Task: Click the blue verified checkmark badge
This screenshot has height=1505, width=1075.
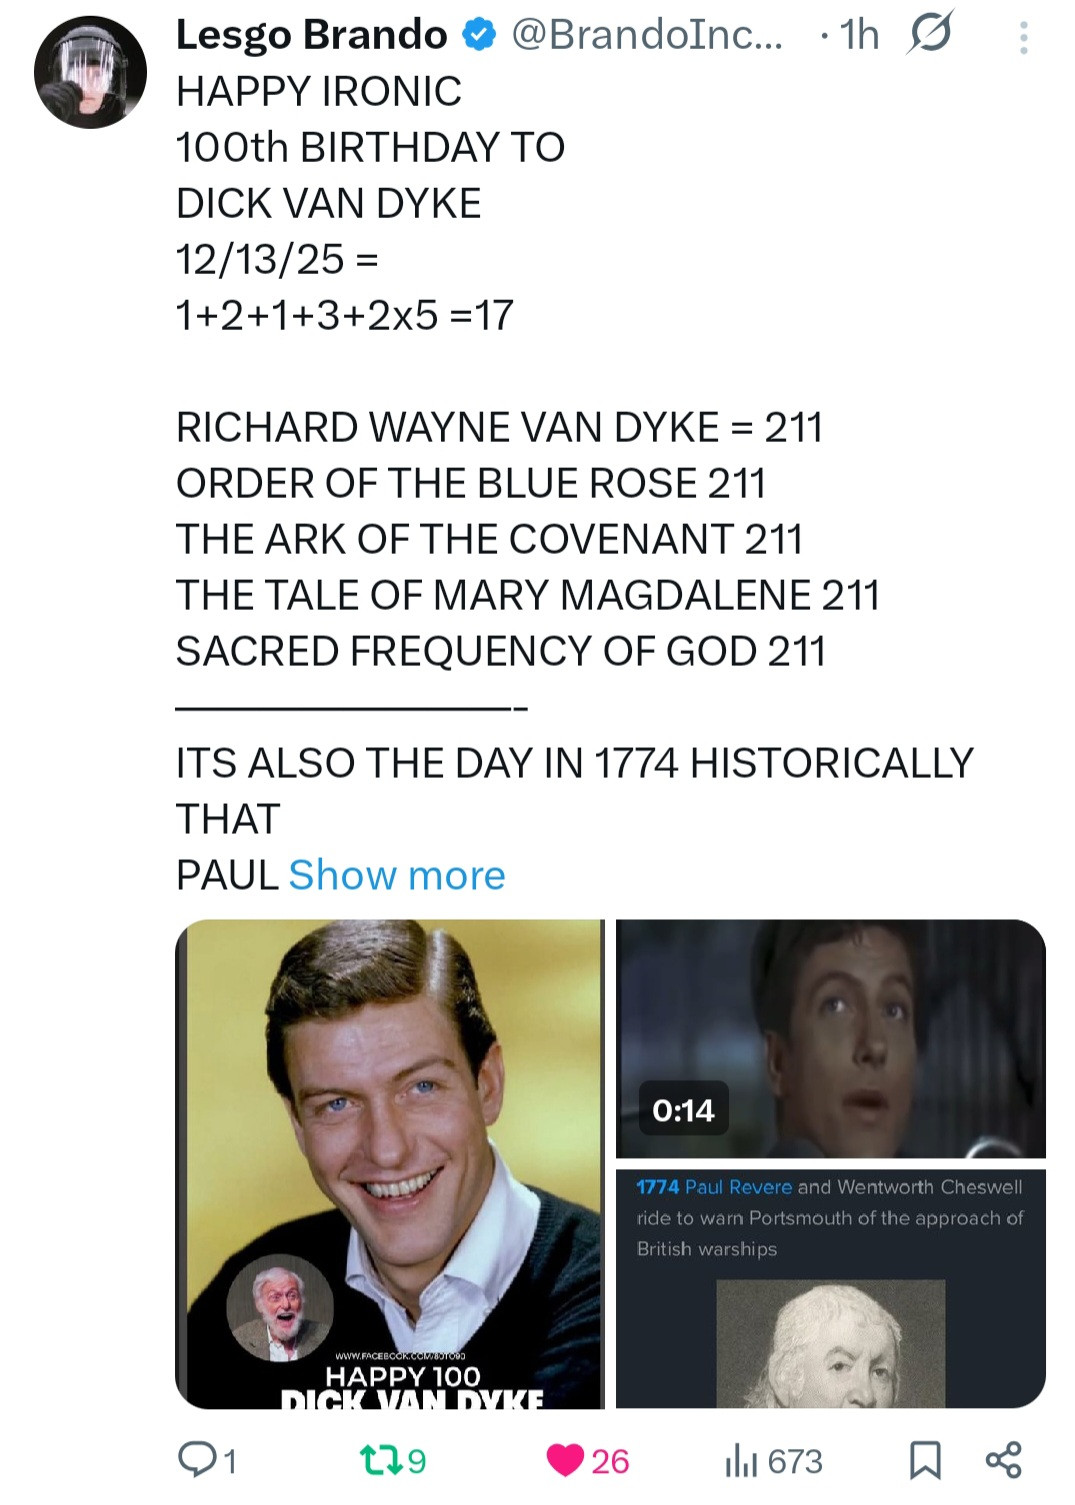Action: [x=480, y=36]
